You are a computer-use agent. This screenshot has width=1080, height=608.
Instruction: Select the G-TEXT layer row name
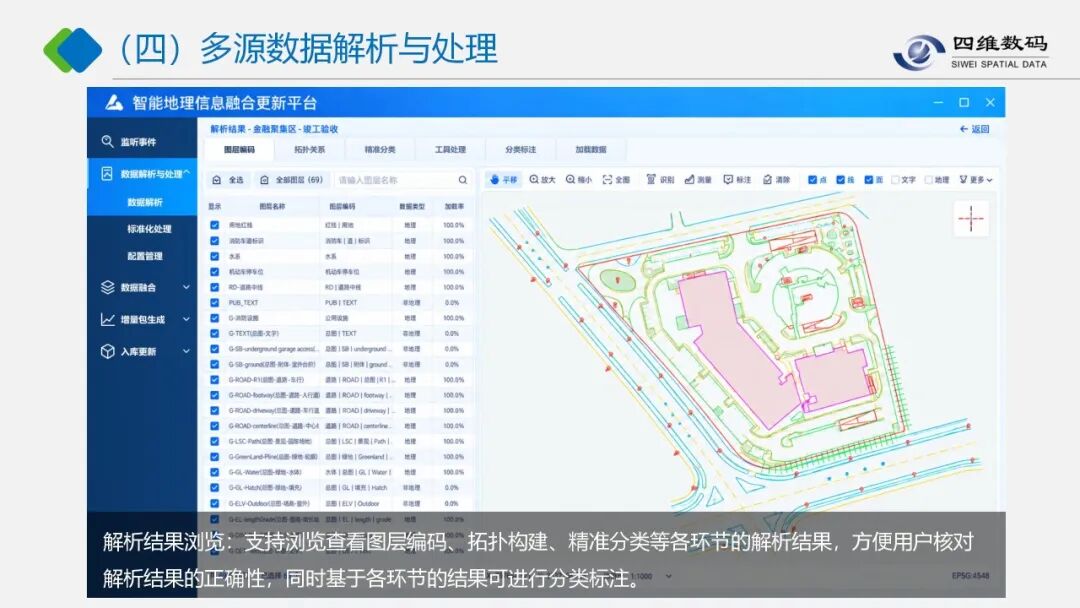coord(253,333)
